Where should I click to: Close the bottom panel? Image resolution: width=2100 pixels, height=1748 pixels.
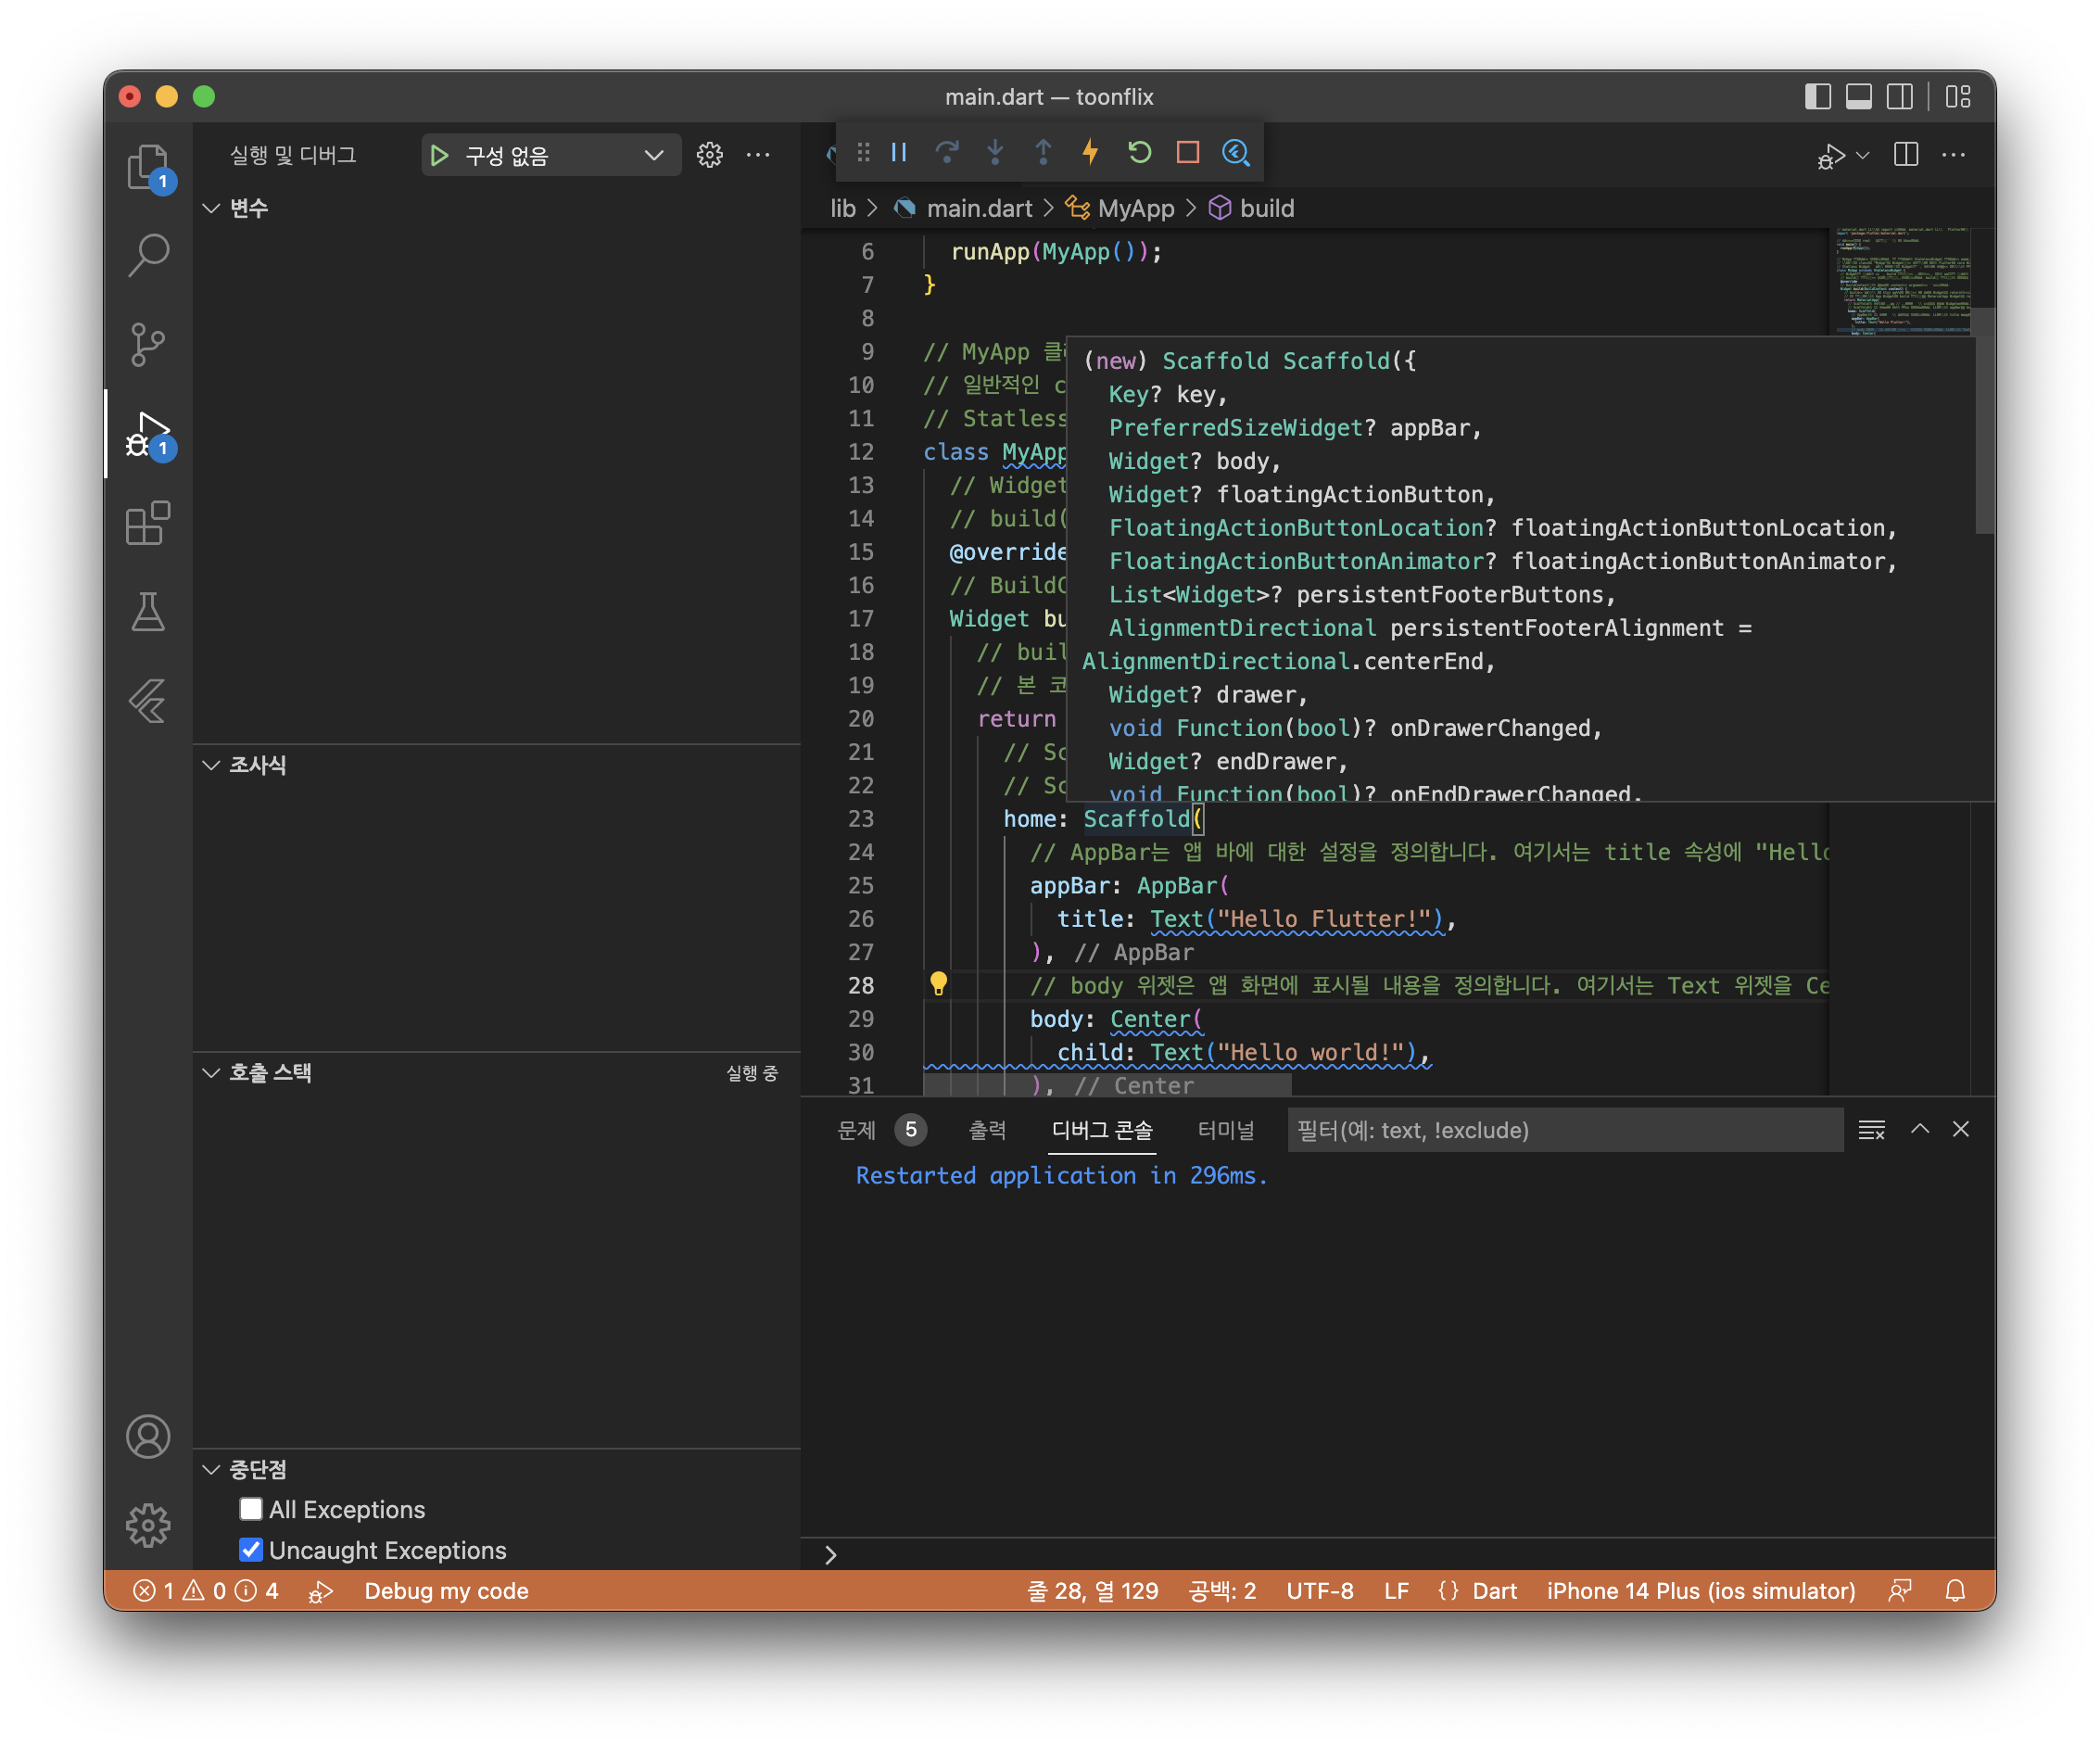pos(1961,1129)
